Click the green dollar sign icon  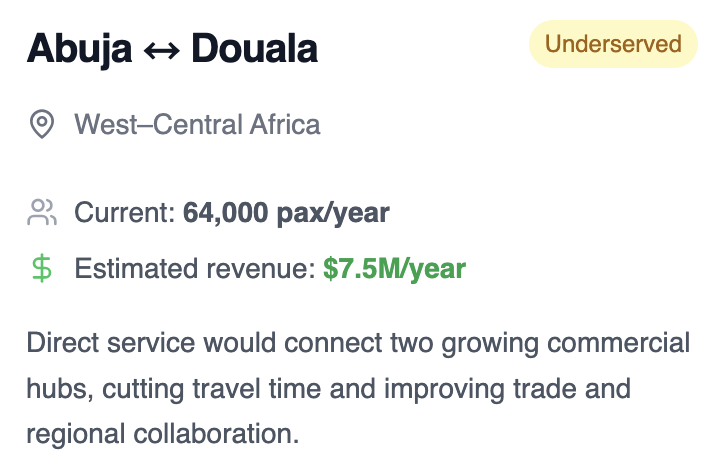coord(42,268)
